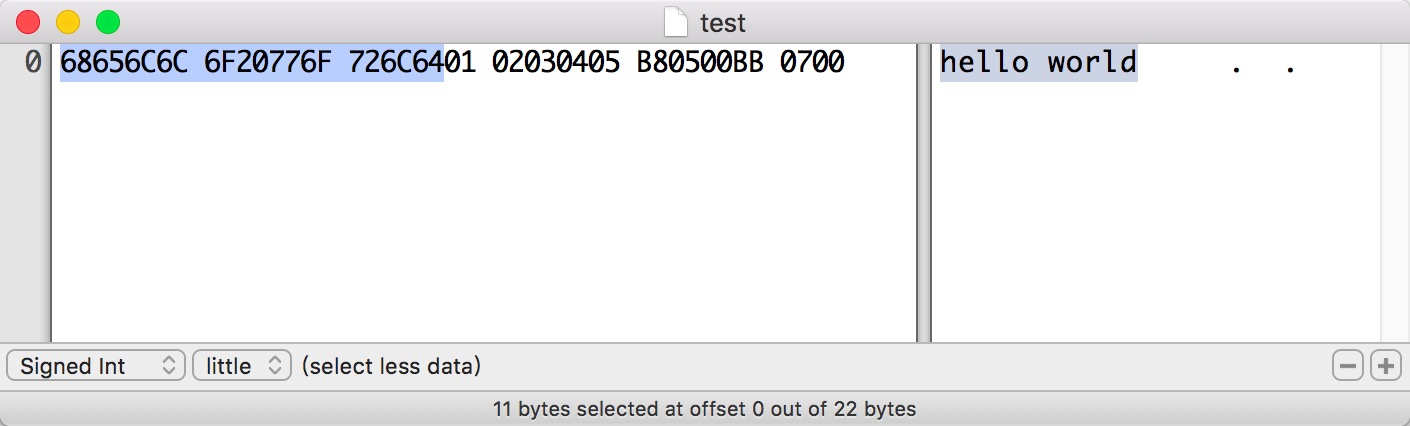
Task: Open the Signed Int type dropdown
Action: point(96,366)
